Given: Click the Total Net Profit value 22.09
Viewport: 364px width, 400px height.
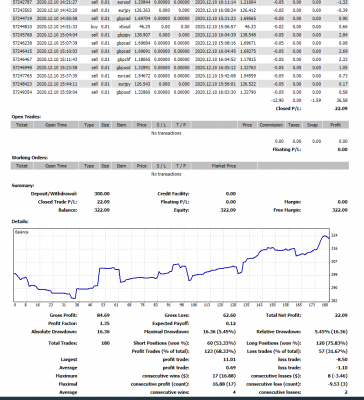Looking at the screenshot, I should coord(341,315).
